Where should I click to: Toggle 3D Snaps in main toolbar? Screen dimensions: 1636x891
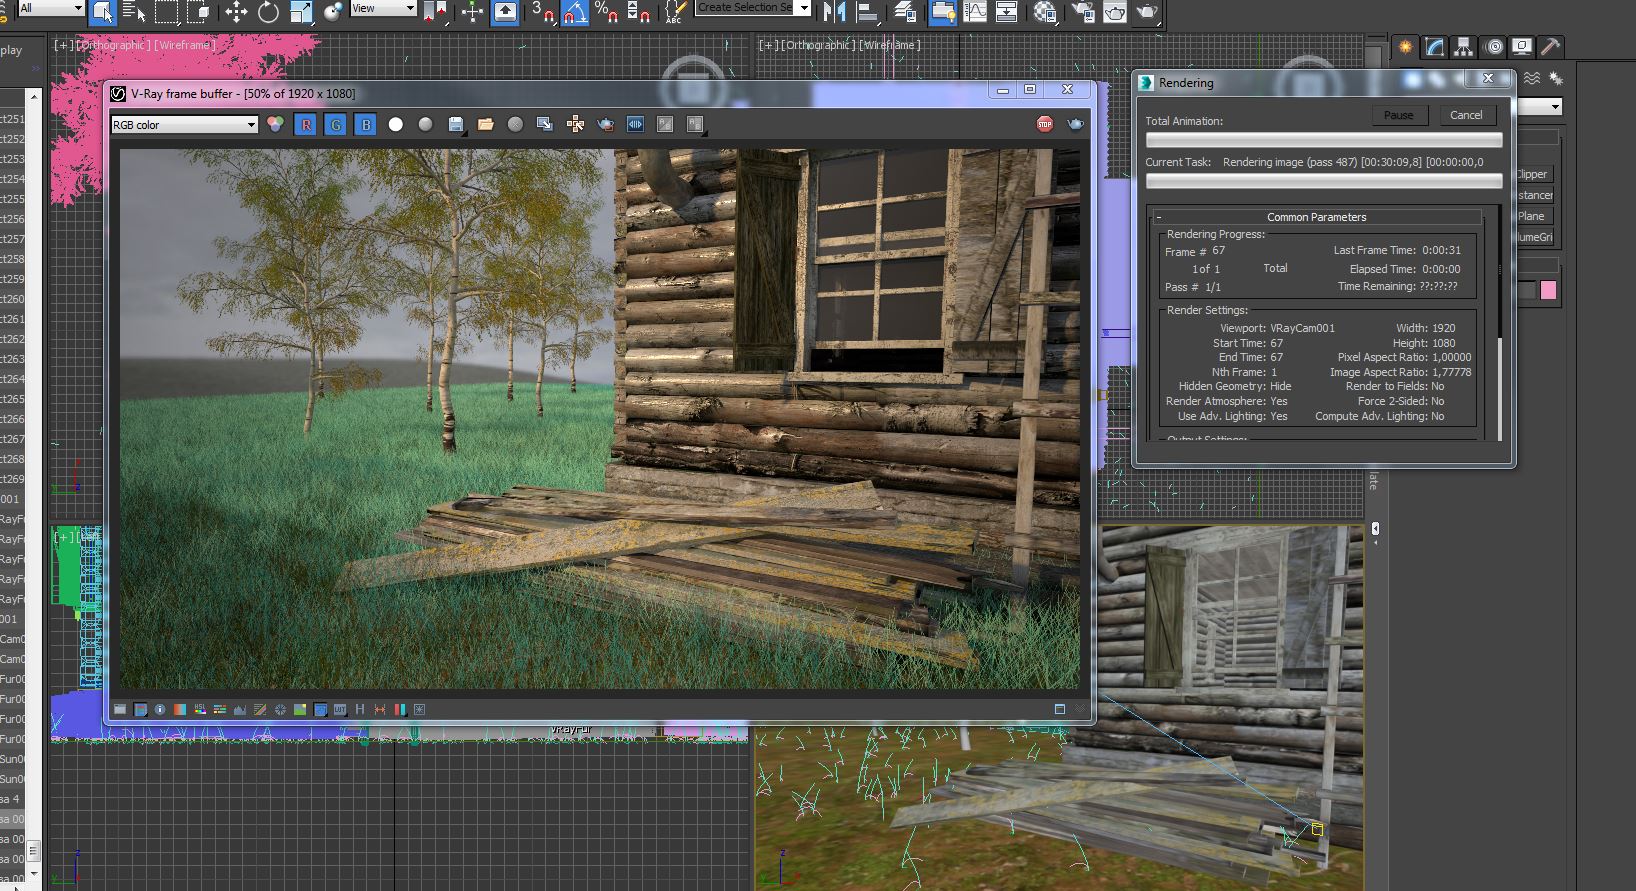543,11
